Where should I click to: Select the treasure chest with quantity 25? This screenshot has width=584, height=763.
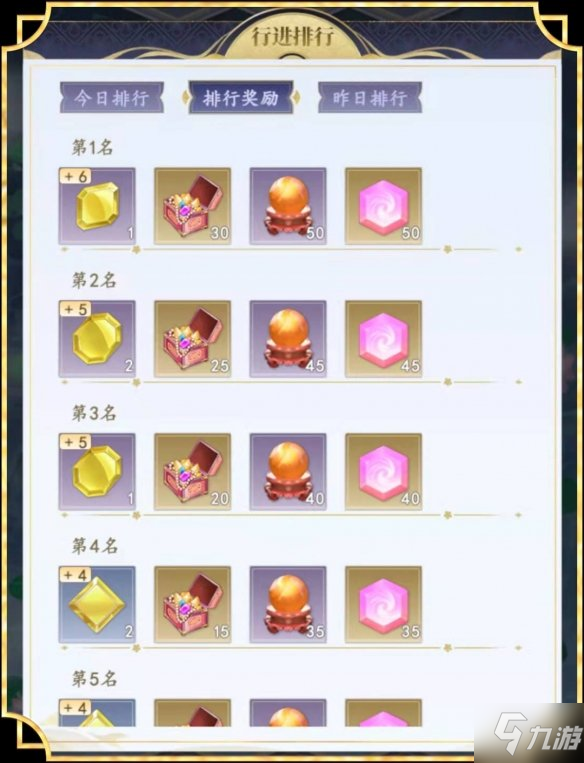(193, 339)
